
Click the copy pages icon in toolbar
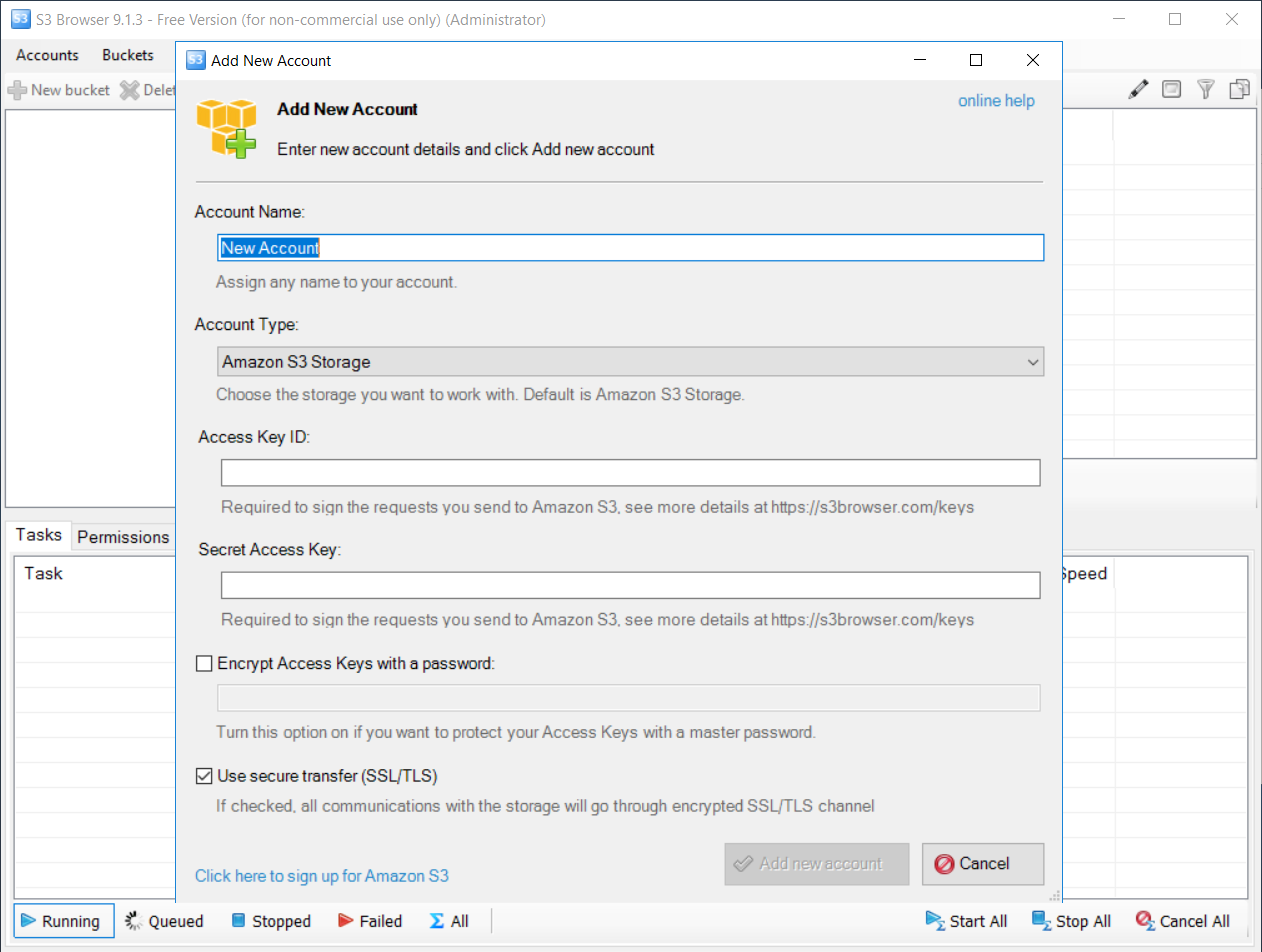pos(1240,89)
